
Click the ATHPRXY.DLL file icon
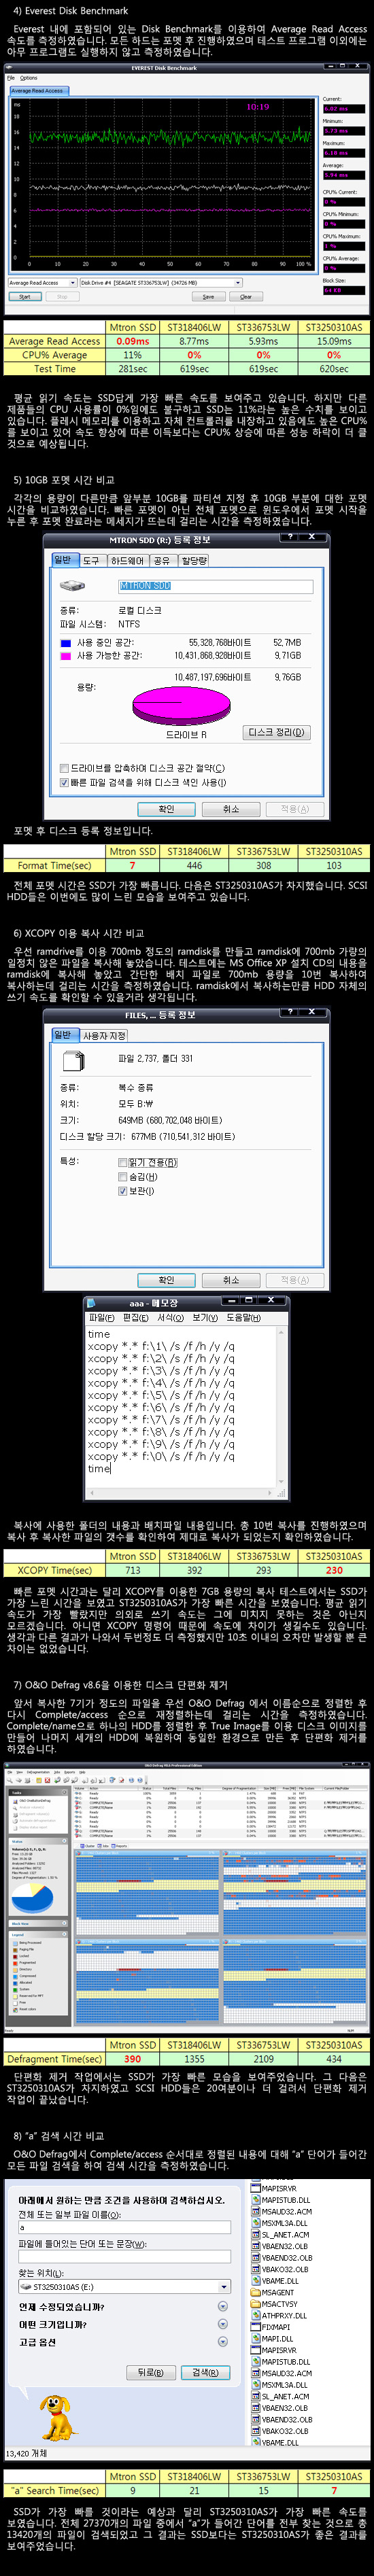[x=255, y=2315]
